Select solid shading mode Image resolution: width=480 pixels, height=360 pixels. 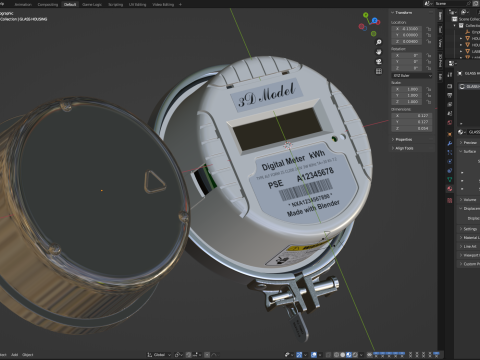point(343,355)
